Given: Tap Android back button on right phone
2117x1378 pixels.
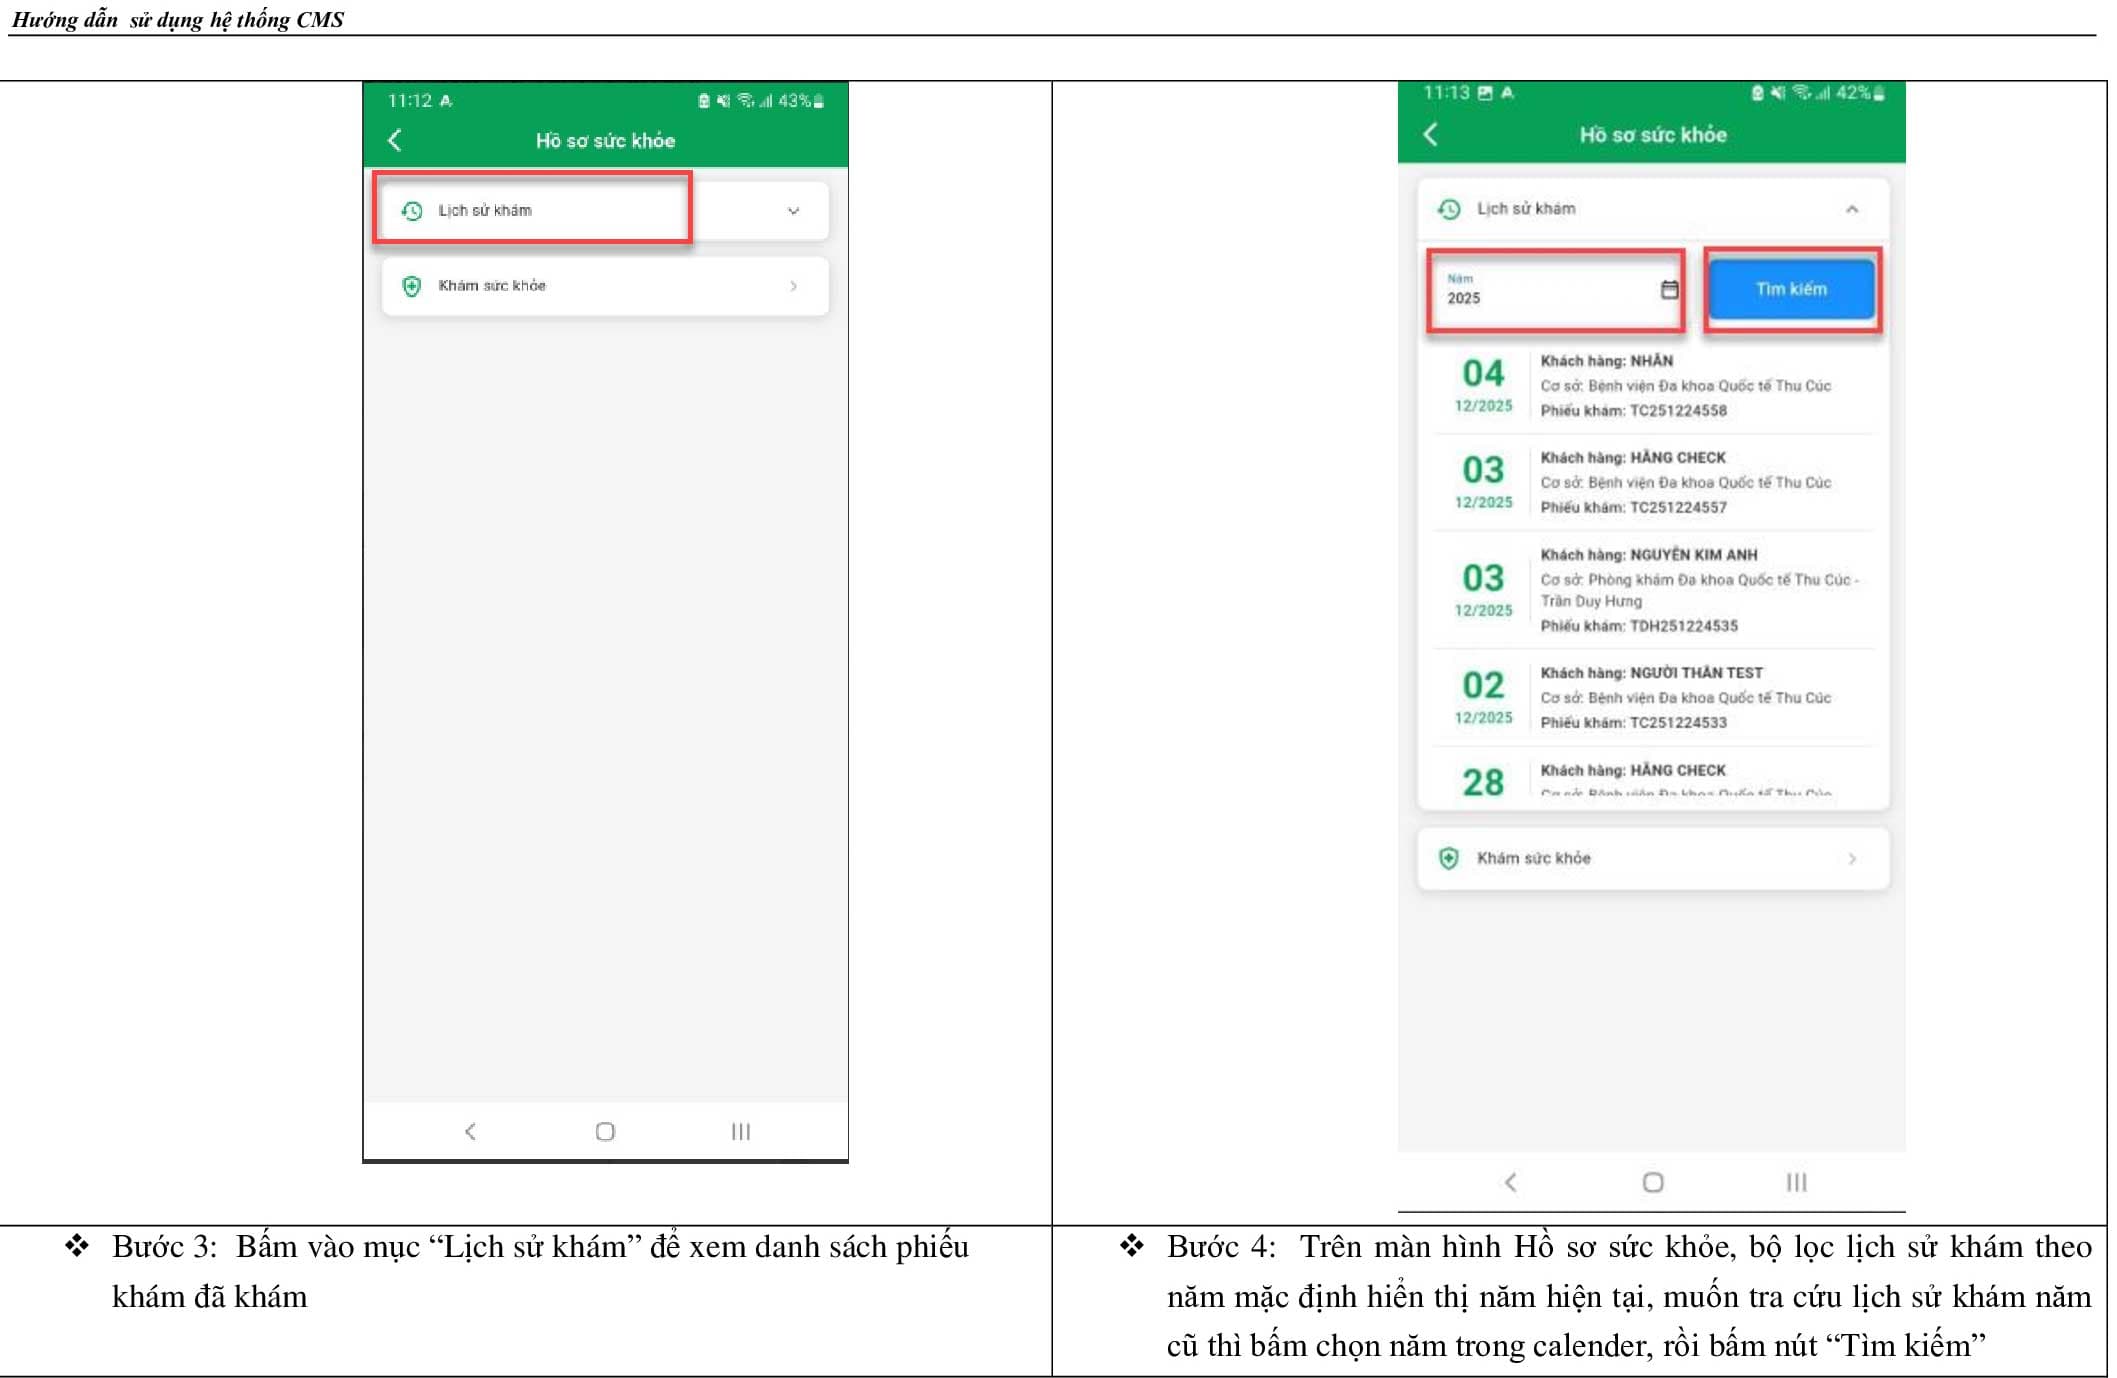Looking at the screenshot, I should coord(1511,1182).
